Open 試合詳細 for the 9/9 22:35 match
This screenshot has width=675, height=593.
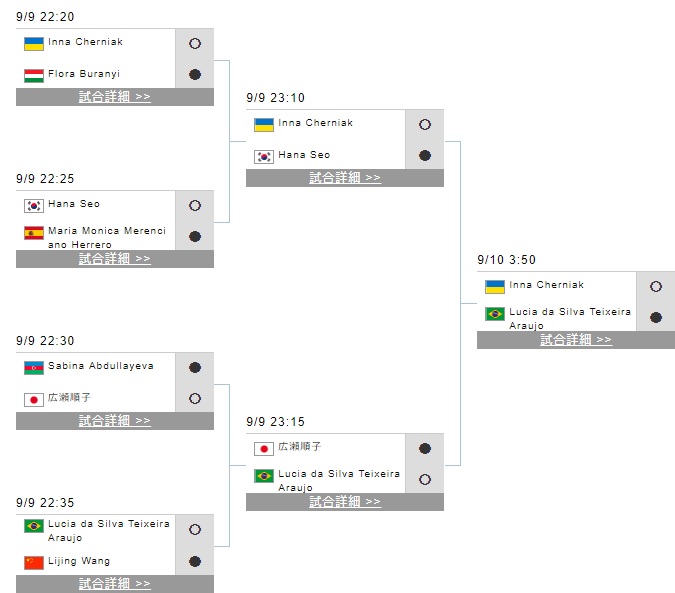click(115, 584)
